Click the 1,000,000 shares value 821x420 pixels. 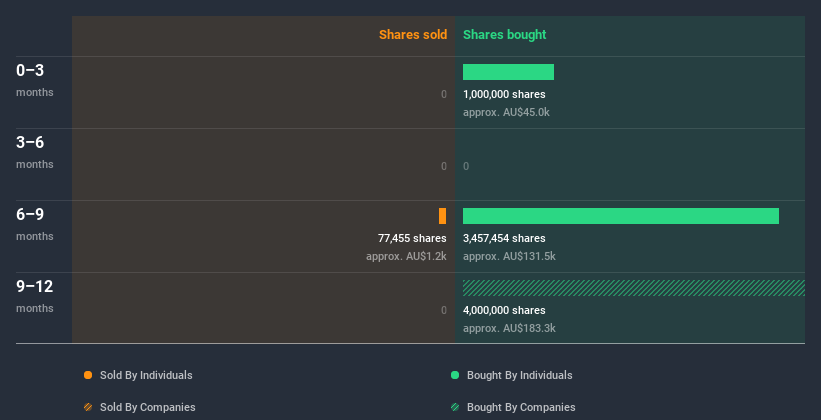point(504,94)
